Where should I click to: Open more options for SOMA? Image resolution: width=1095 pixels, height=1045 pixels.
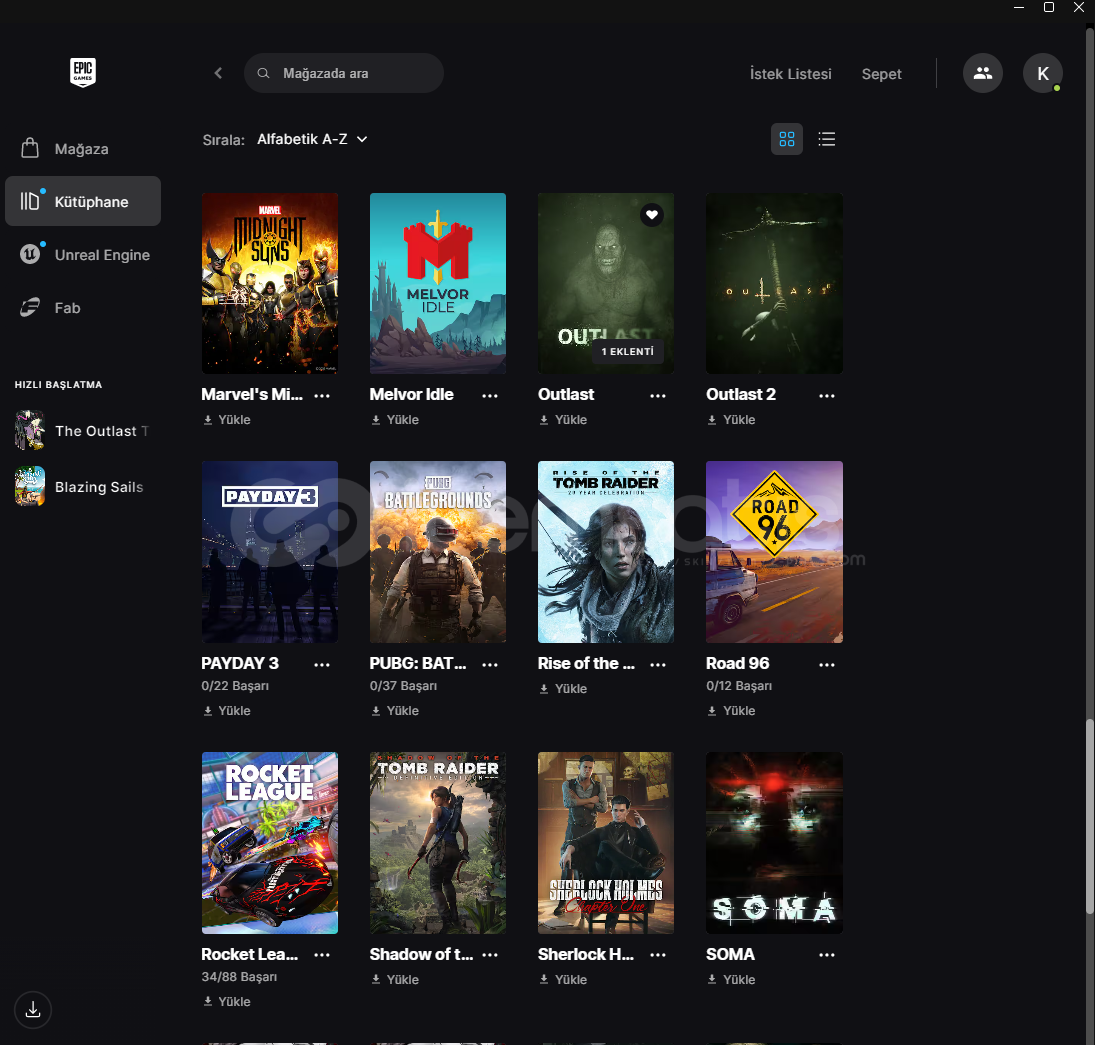click(826, 955)
